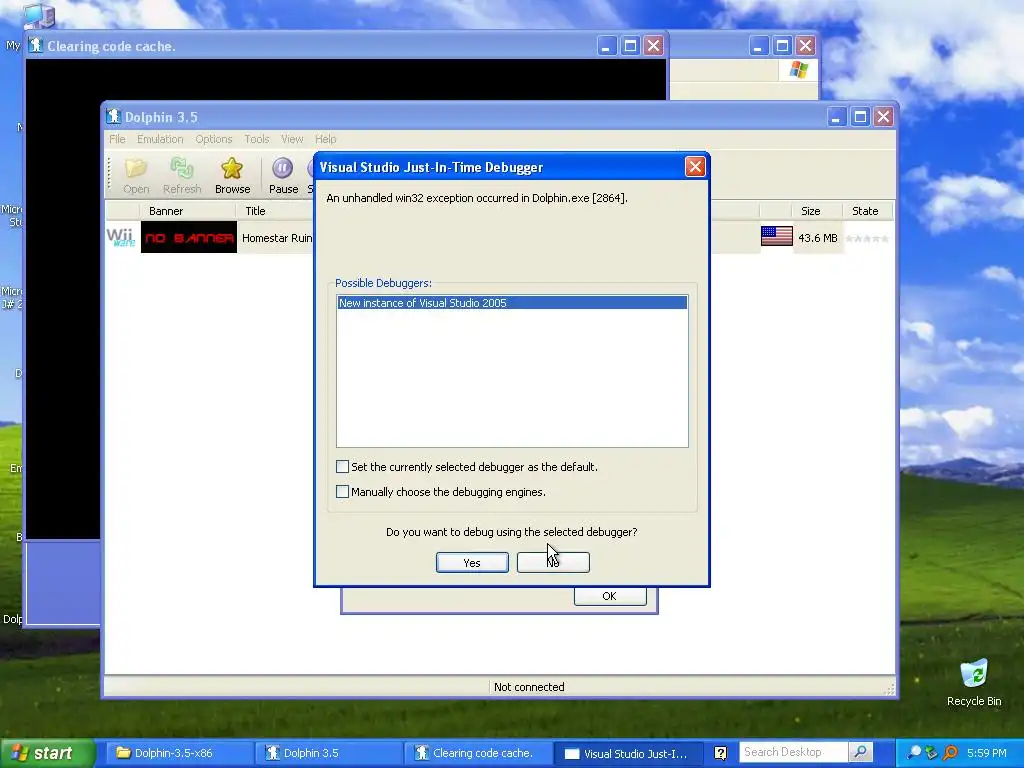
Task: Click the help icon on the taskbar
Action: pyautogui.click(x=720, y=753)
